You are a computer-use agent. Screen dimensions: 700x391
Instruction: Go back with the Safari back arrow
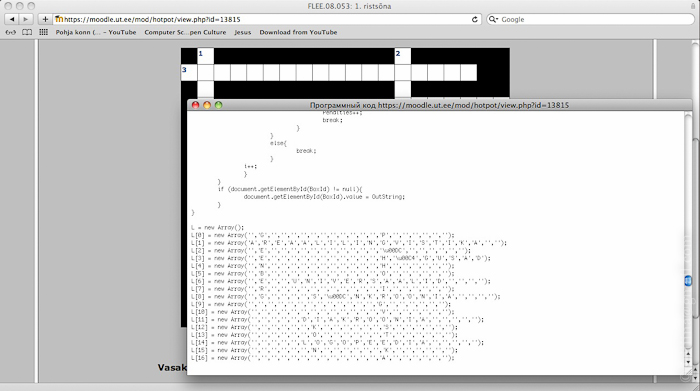(x=12, y=19)
